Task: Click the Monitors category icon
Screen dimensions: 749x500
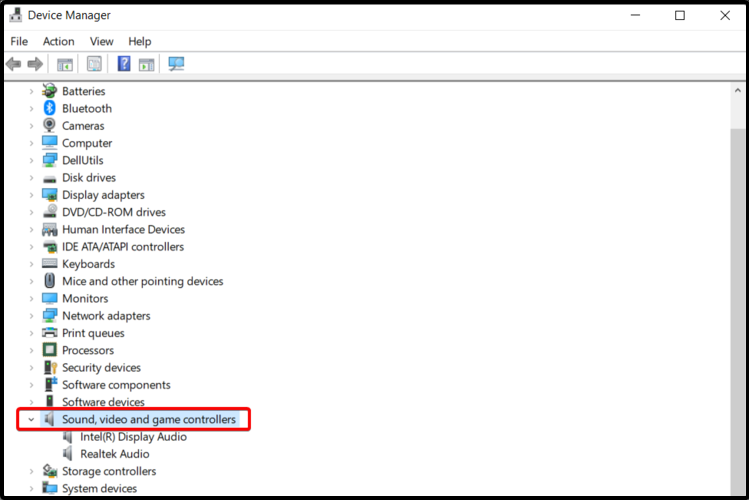Action: (x=49, y=298)
